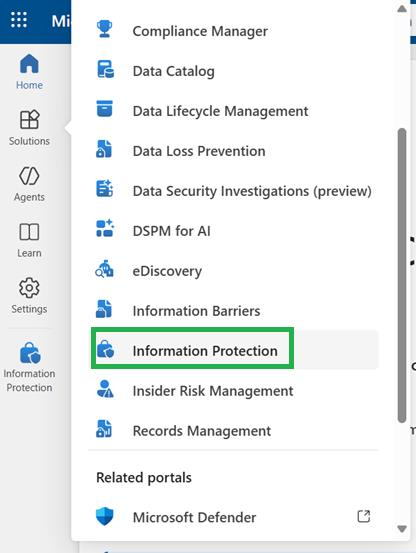Click the Compliance Manager trophy icon
The image size is (416, 553).
(104, 30)
